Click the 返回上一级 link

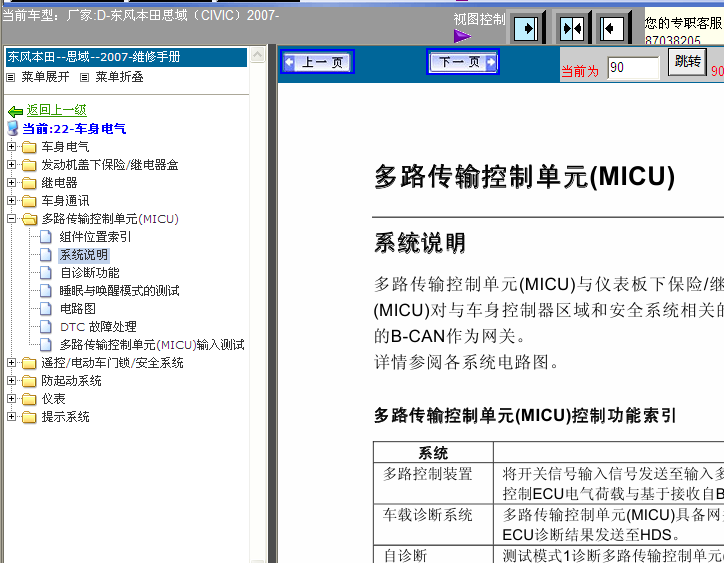(57, 110)
